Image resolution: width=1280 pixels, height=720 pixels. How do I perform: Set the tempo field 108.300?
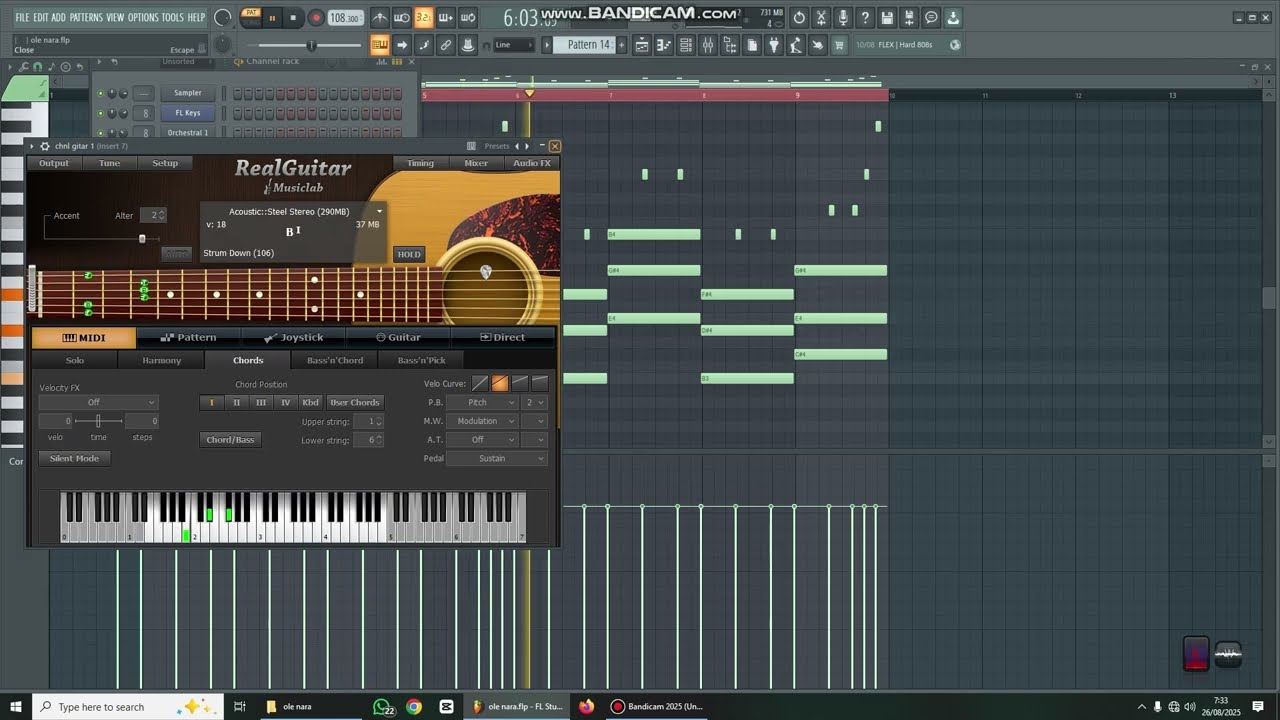[346, 18]
